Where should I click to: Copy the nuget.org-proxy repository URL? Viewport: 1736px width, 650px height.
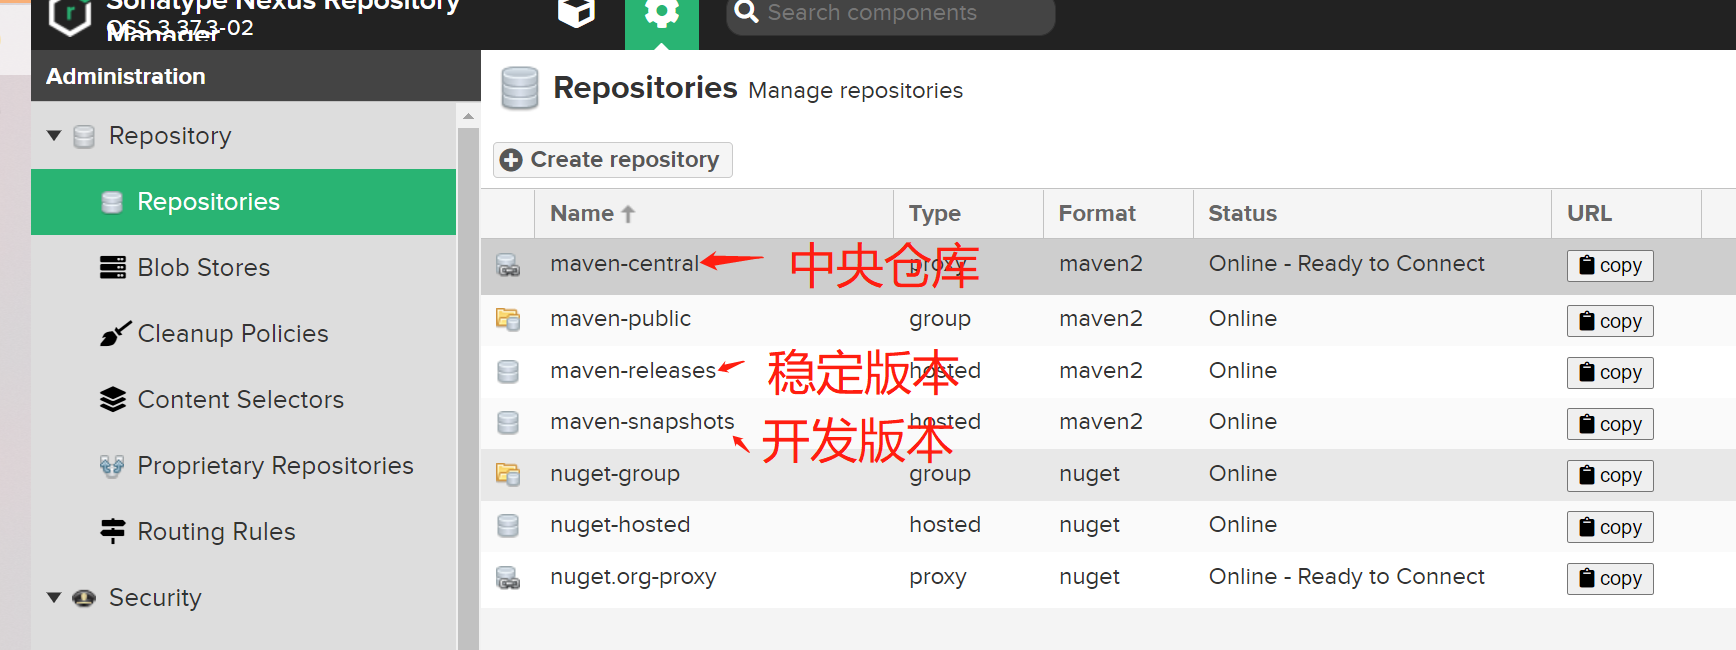[1610, 578]
